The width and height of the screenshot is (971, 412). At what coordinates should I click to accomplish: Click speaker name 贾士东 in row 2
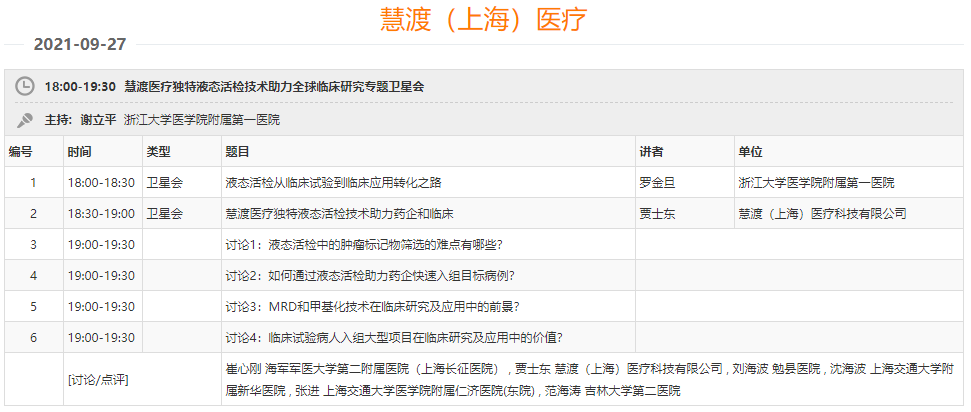pyautogui.click(x=657, y=214)
